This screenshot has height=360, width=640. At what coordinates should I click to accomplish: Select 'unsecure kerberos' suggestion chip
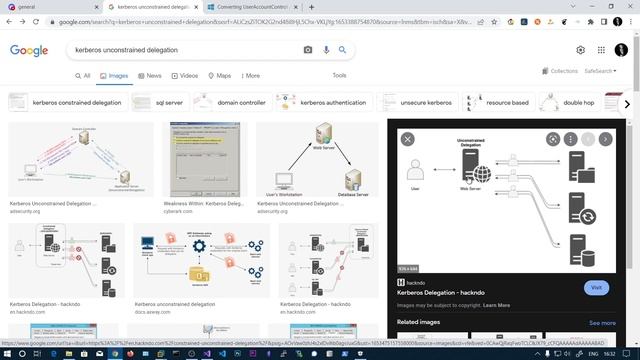[x=418, y=102]
